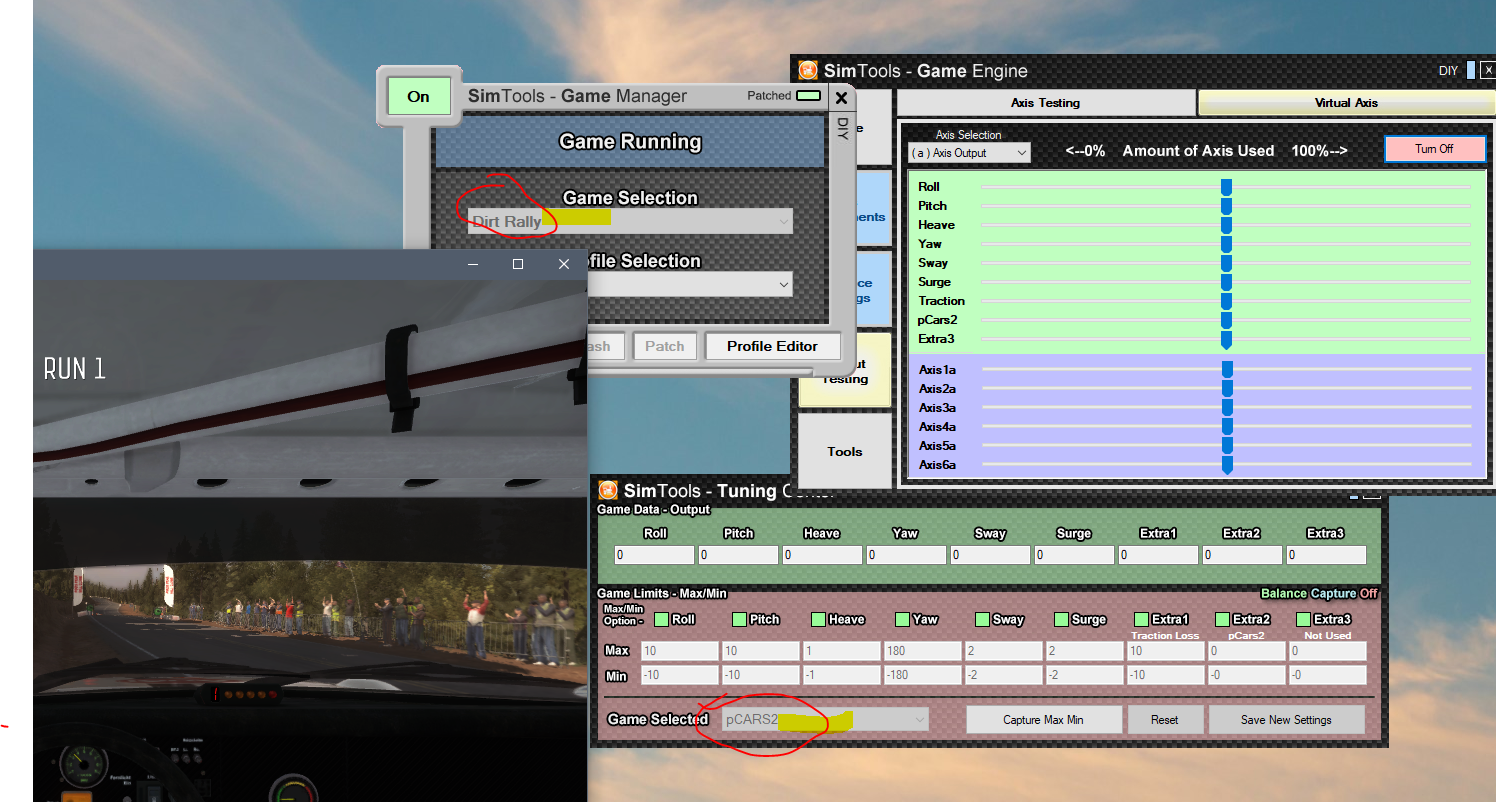Switch to the Virtual Axis tab

click(x=1346, y=103)
